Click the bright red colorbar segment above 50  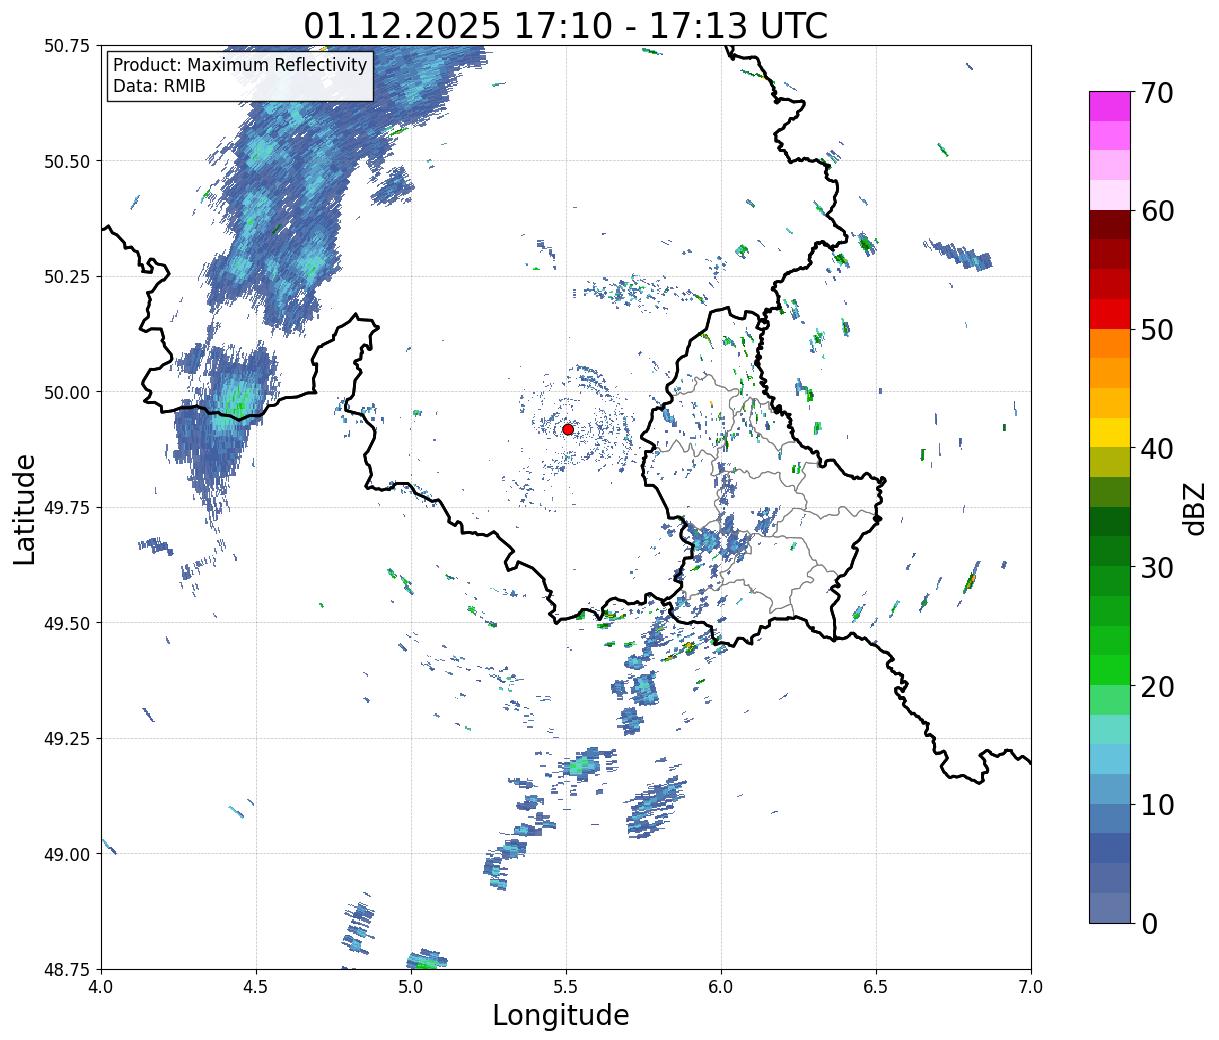pos(1110,314)
